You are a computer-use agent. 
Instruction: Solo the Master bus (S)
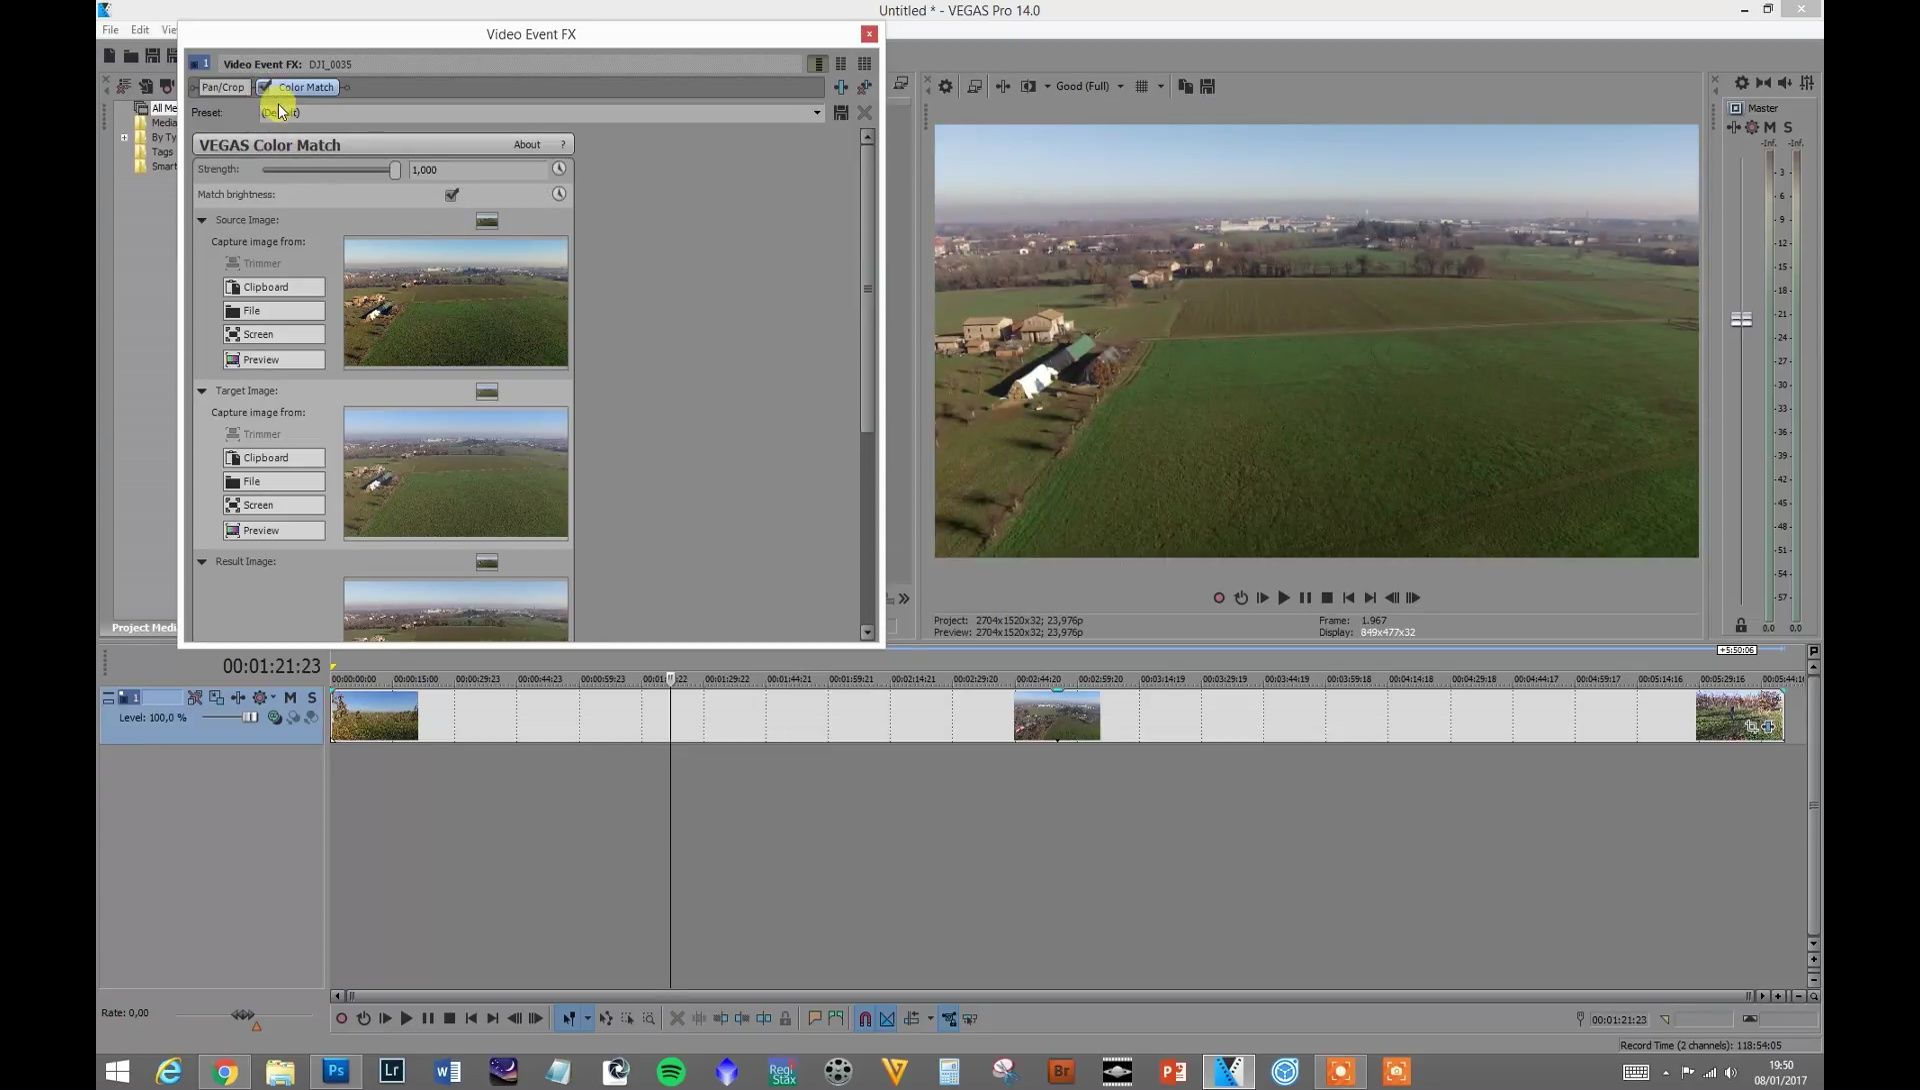1788,128
